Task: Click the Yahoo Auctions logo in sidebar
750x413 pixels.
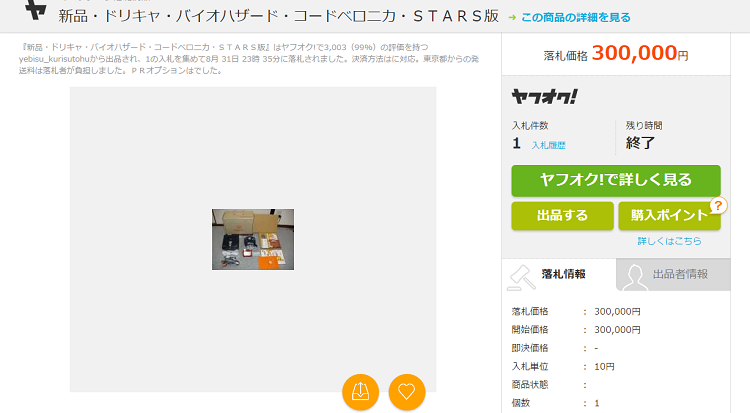Action: pos(544,97)
